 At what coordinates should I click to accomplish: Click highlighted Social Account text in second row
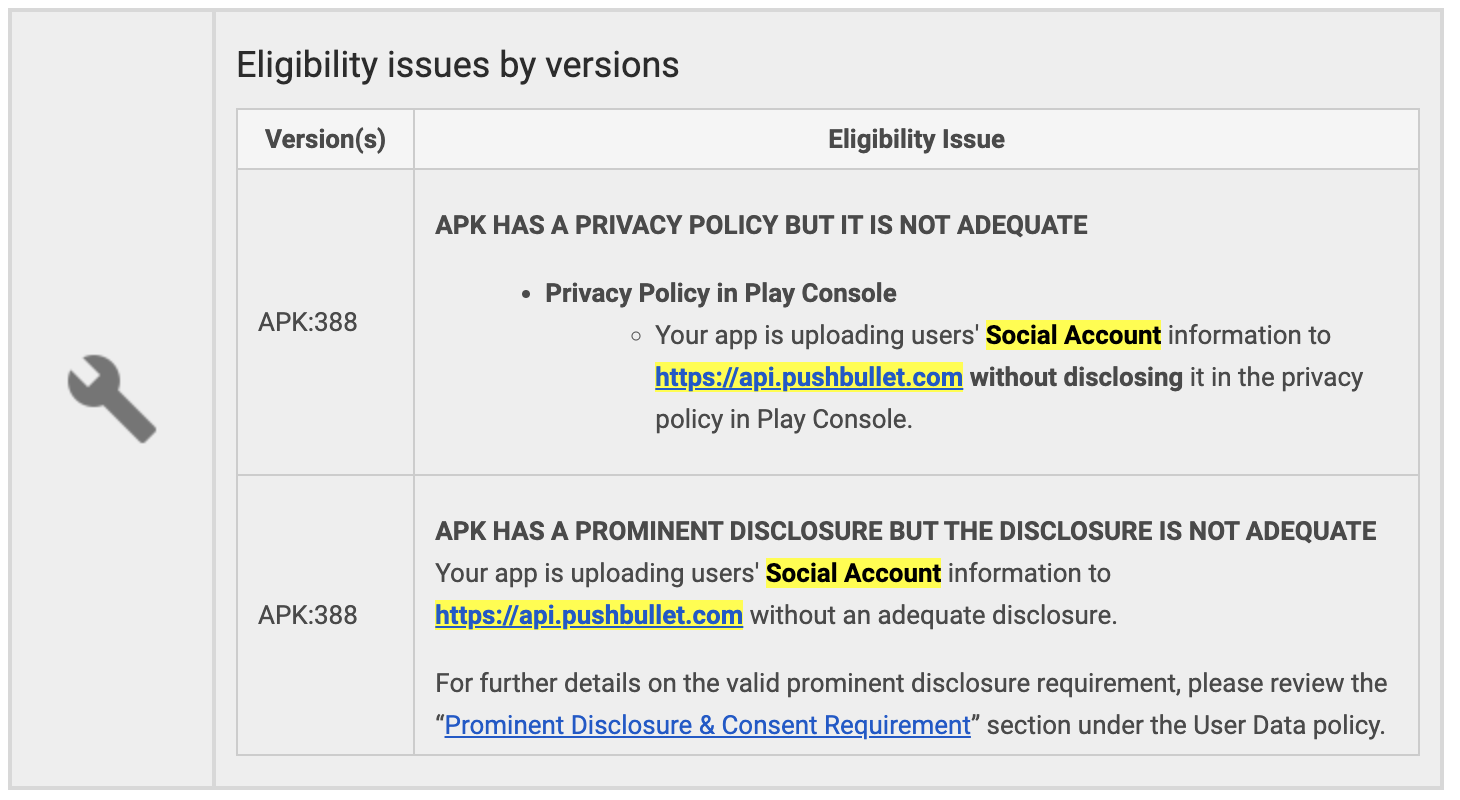click(x=853, y=573)
